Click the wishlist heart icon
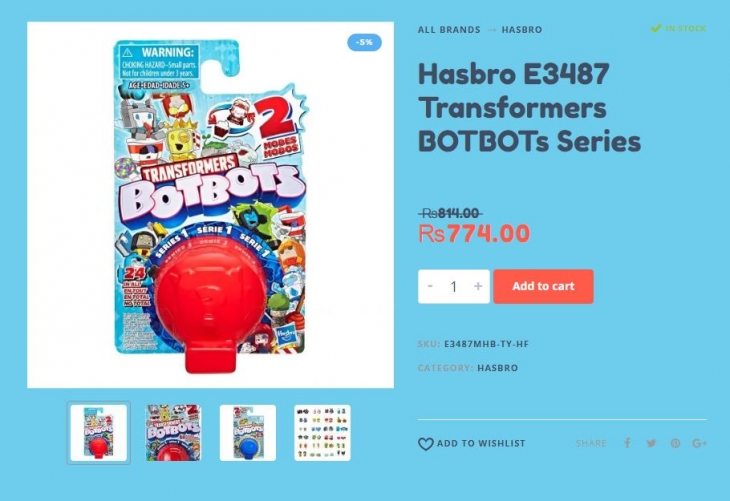Viewport: 730px width, 501px height. pyautogui.click(x=426, y=444)
